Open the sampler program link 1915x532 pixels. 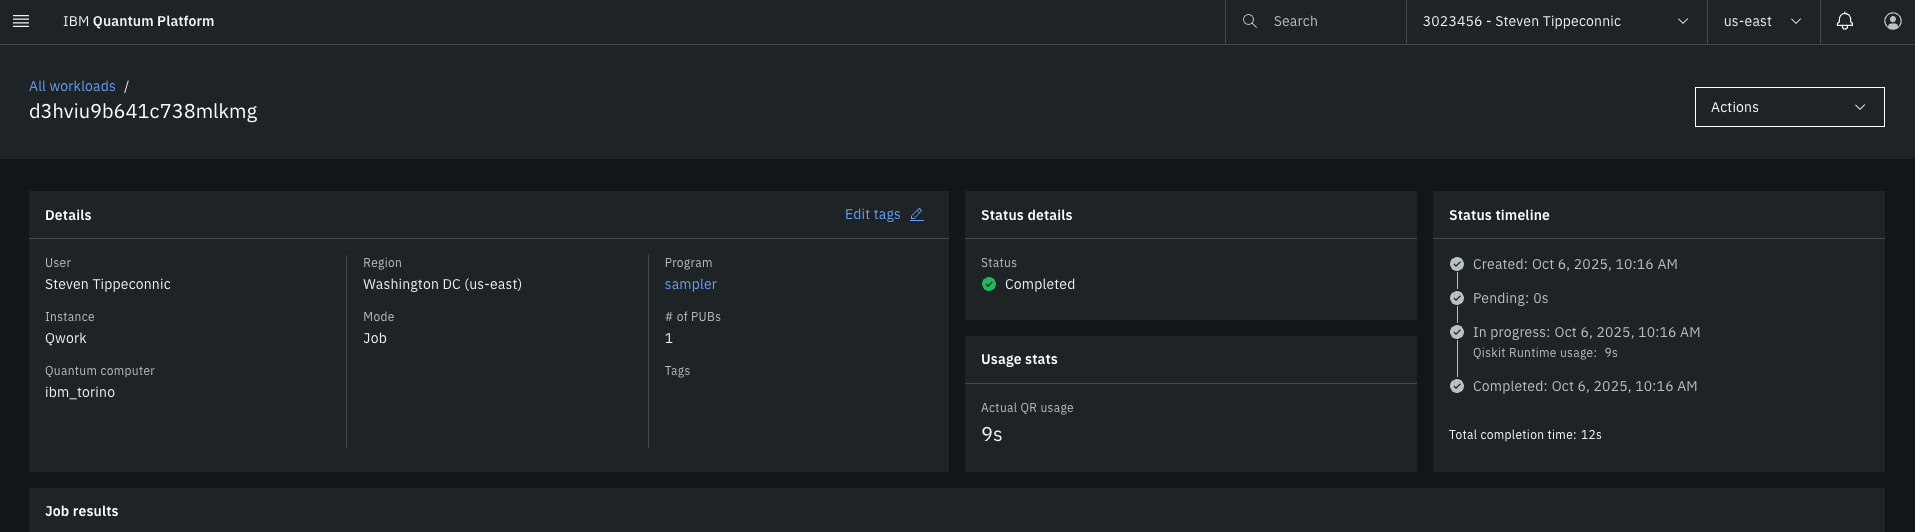[691, 284]
